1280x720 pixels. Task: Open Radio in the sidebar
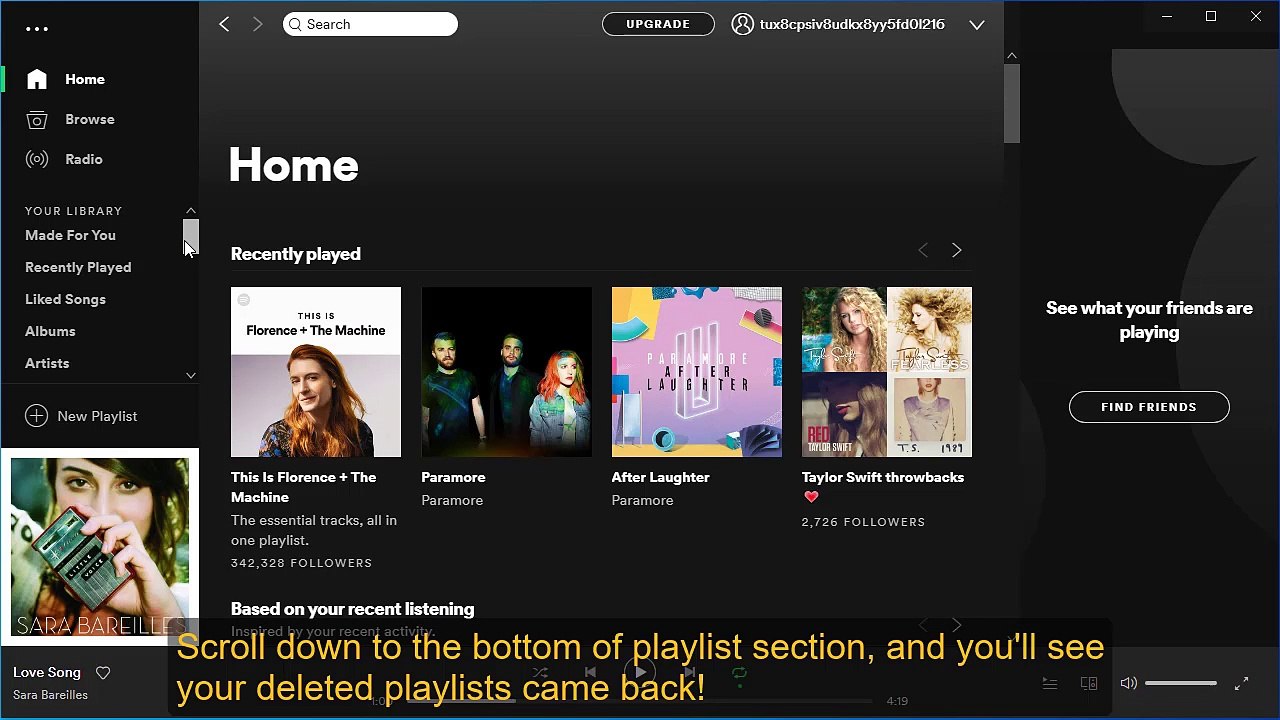[84, 159]
